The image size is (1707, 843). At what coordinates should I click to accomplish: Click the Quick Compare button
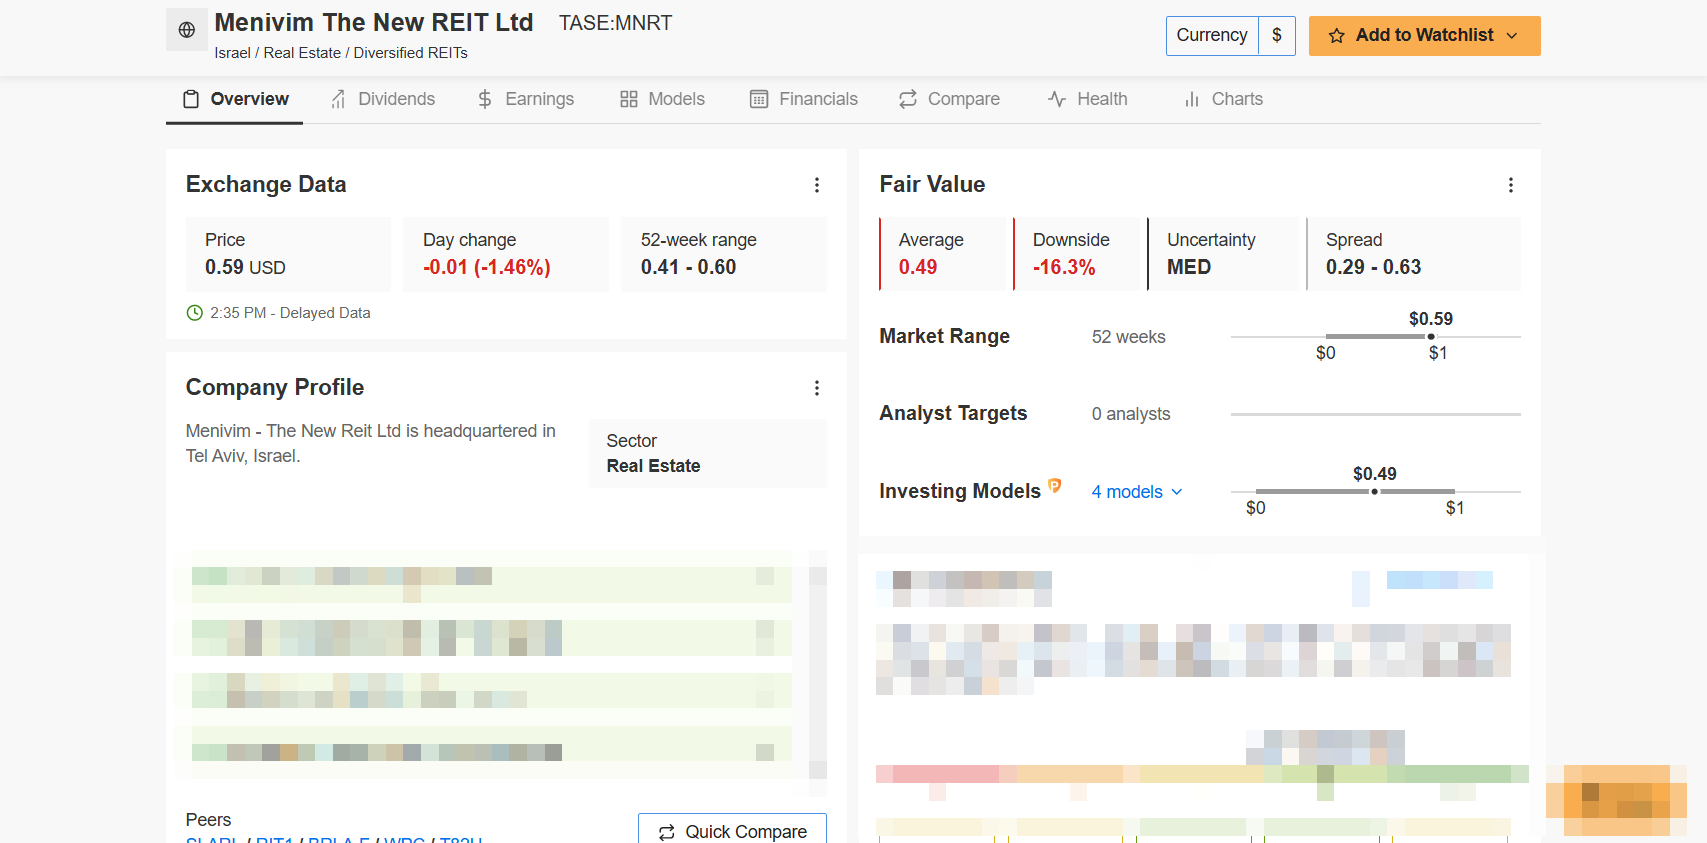pos(733,830)
